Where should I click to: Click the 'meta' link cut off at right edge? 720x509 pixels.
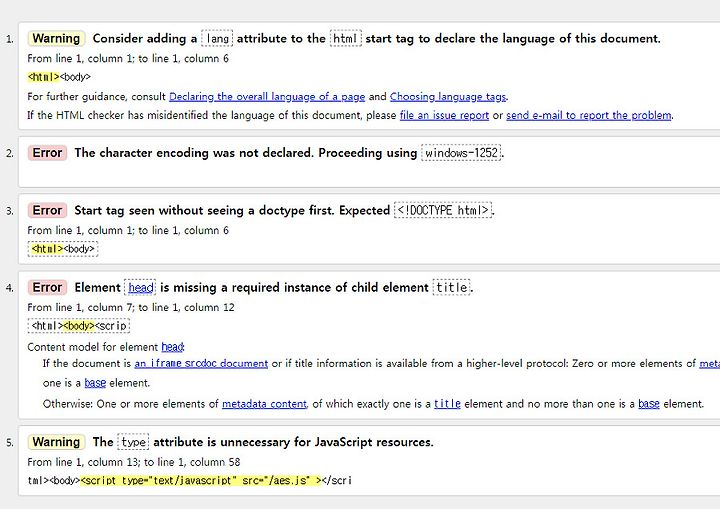(x=709, y=363)
